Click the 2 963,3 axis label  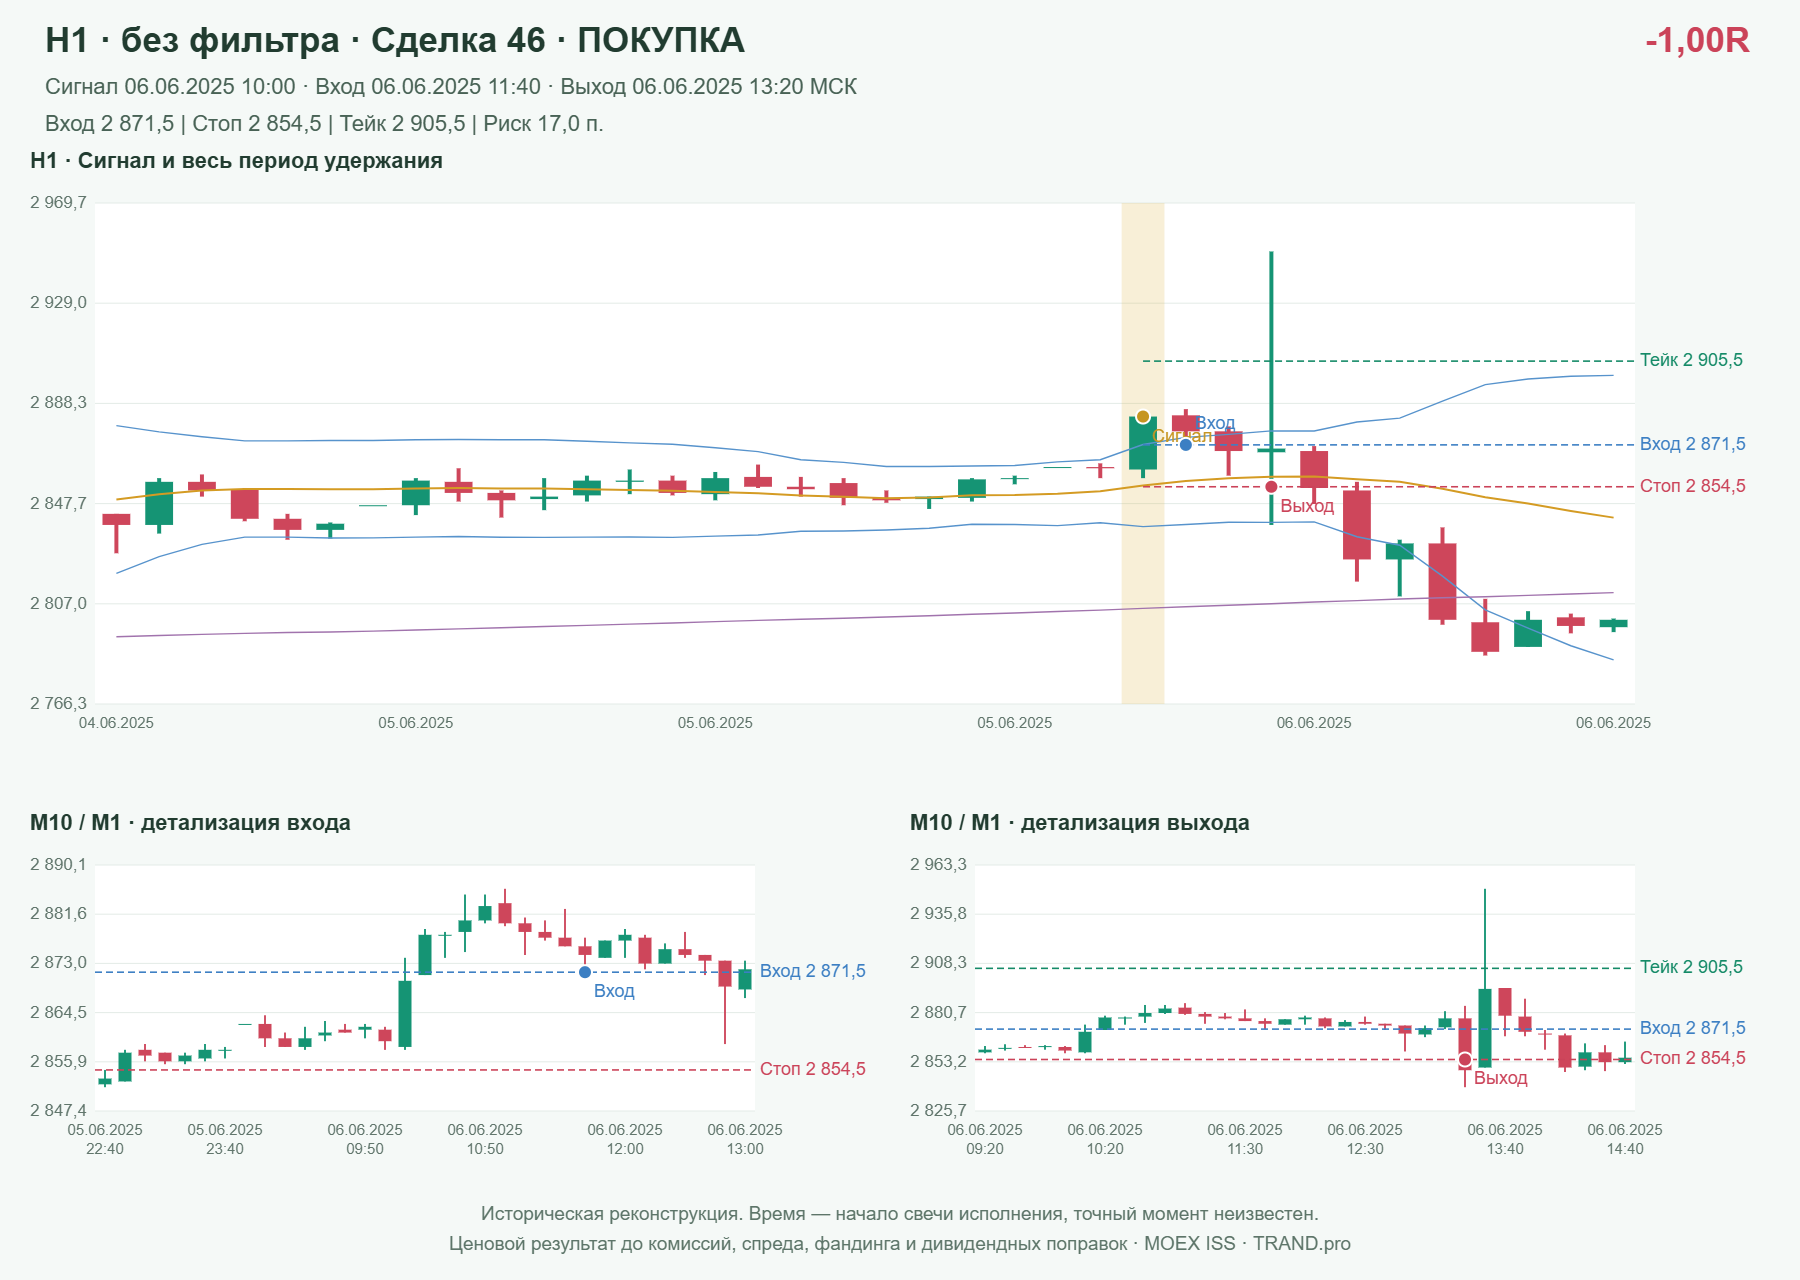[938, 865]
